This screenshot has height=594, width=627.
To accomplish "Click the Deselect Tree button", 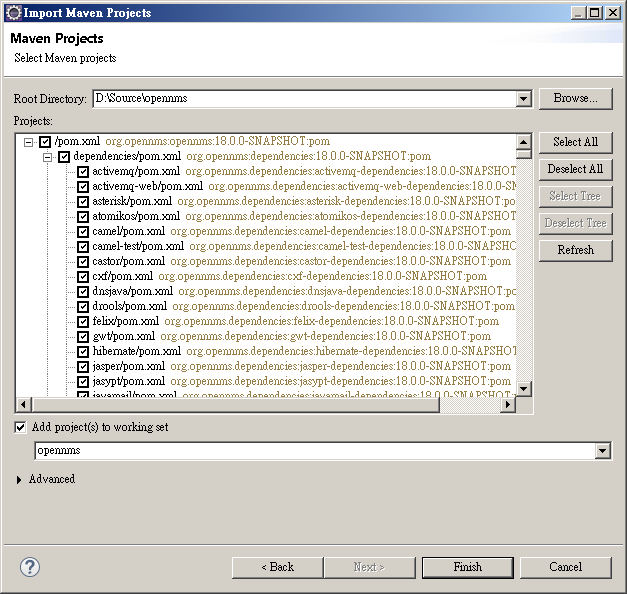I will point(575,223).
